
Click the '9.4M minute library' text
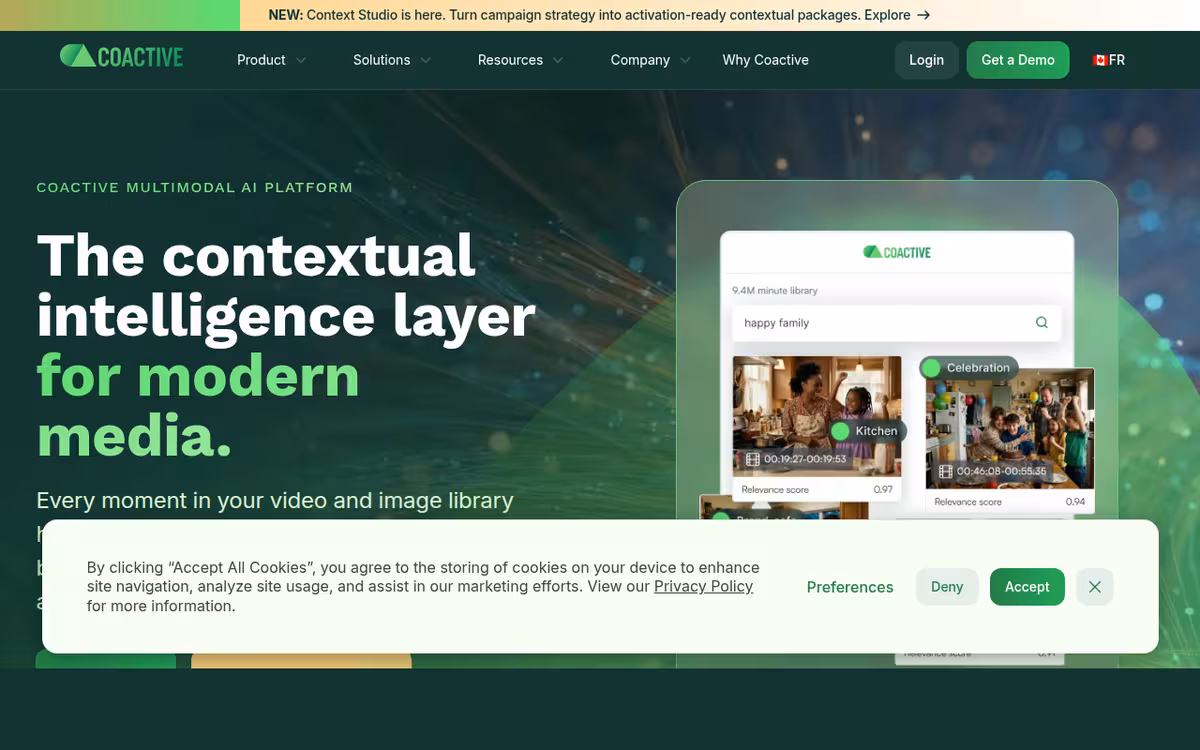(775, 291)
